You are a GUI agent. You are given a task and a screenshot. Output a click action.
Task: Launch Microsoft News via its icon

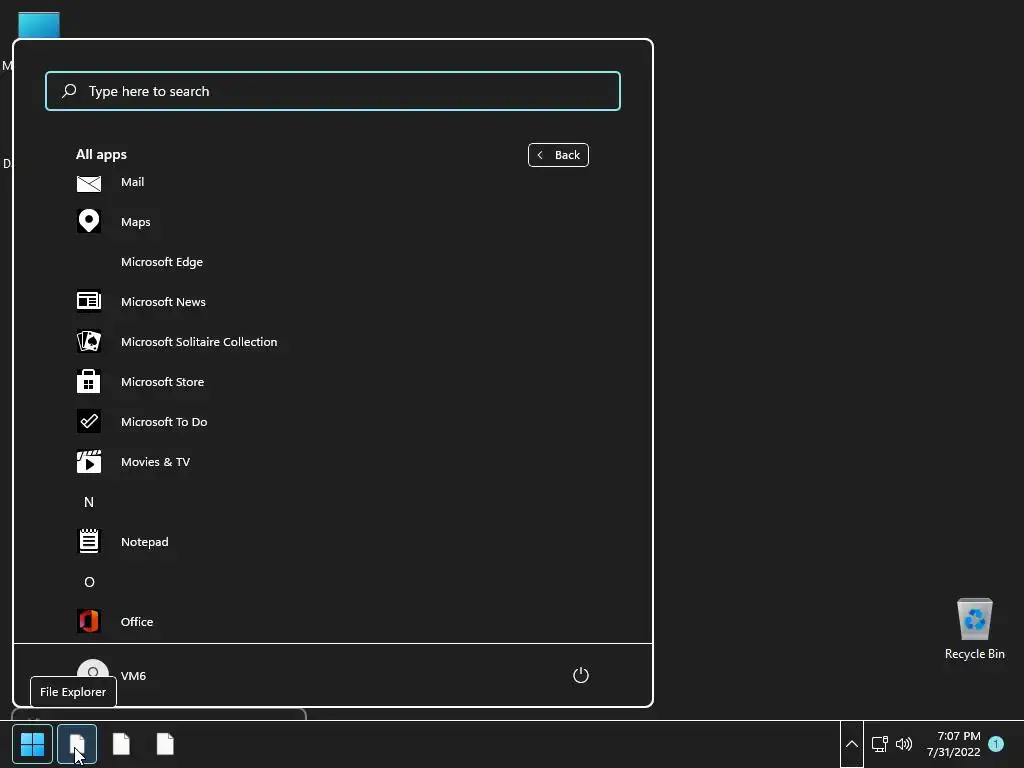coord(89,301)
